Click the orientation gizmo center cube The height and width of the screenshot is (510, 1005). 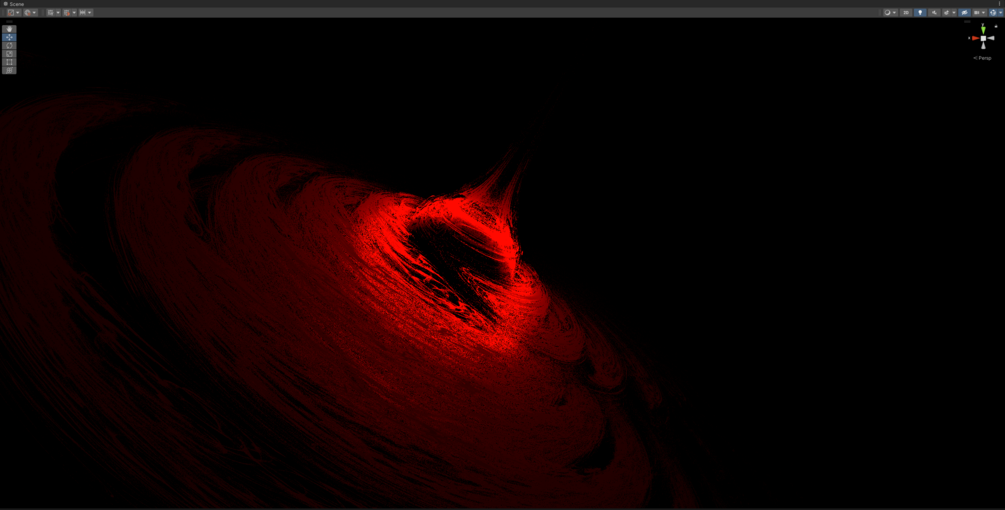coord(983,38)
